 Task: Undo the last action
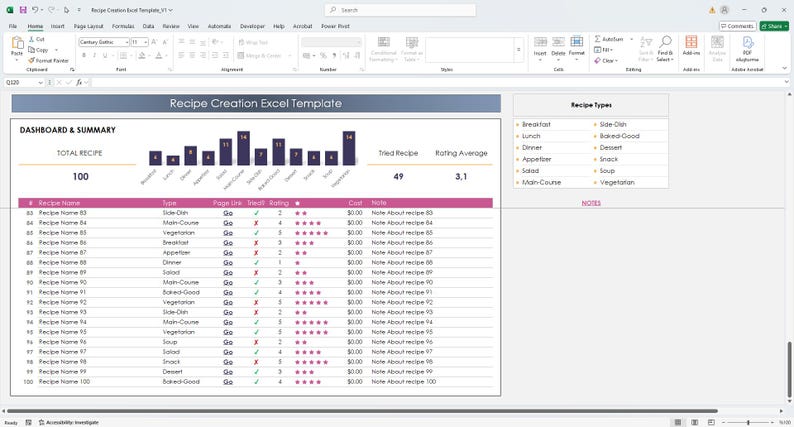coord(34,10)
